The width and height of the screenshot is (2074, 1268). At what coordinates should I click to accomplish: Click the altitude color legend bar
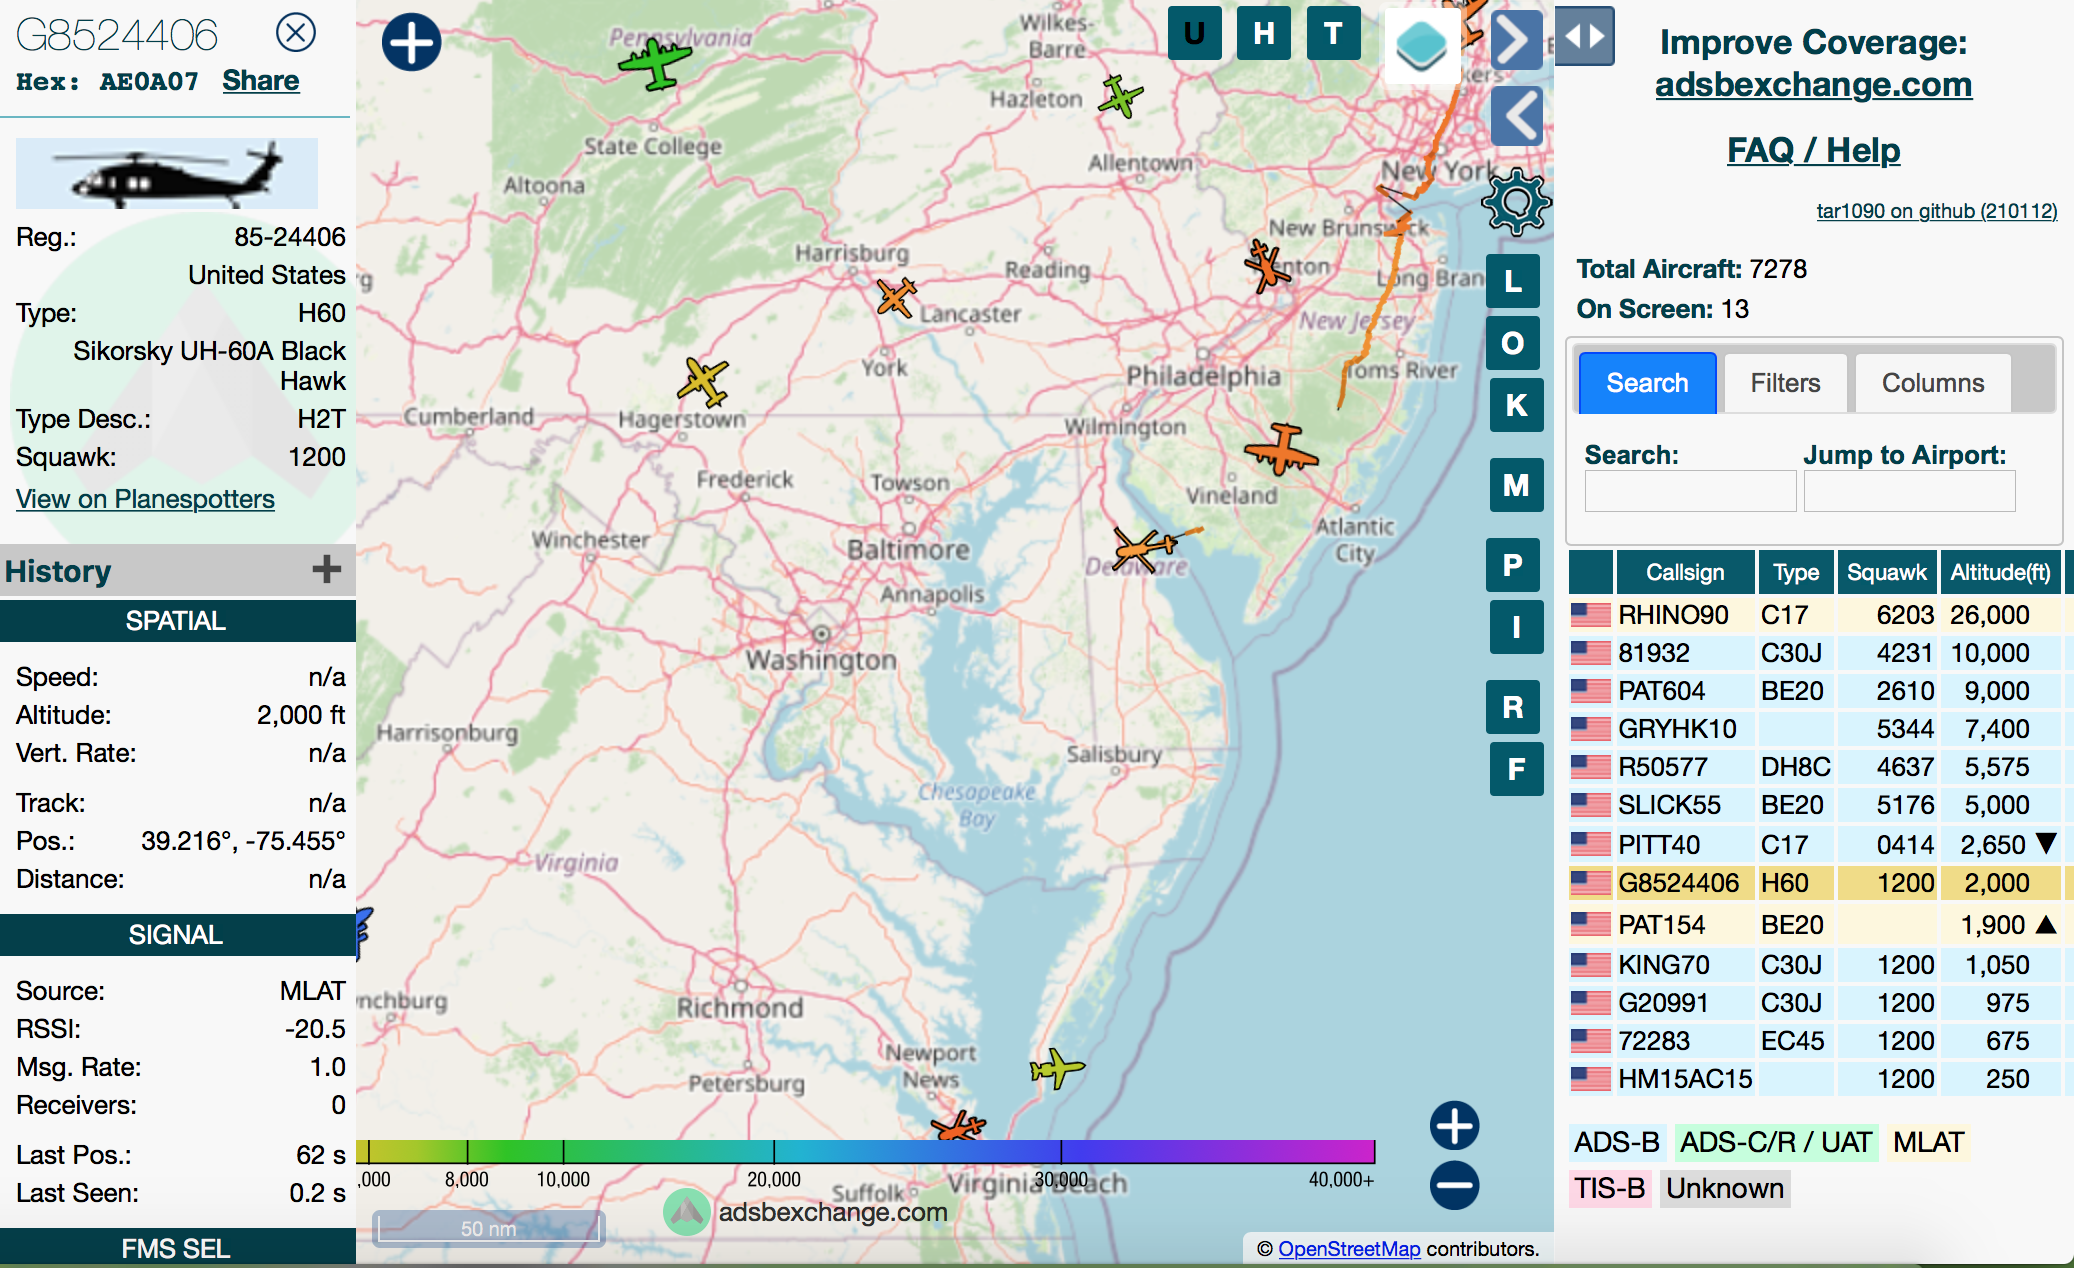[865, 1151]
